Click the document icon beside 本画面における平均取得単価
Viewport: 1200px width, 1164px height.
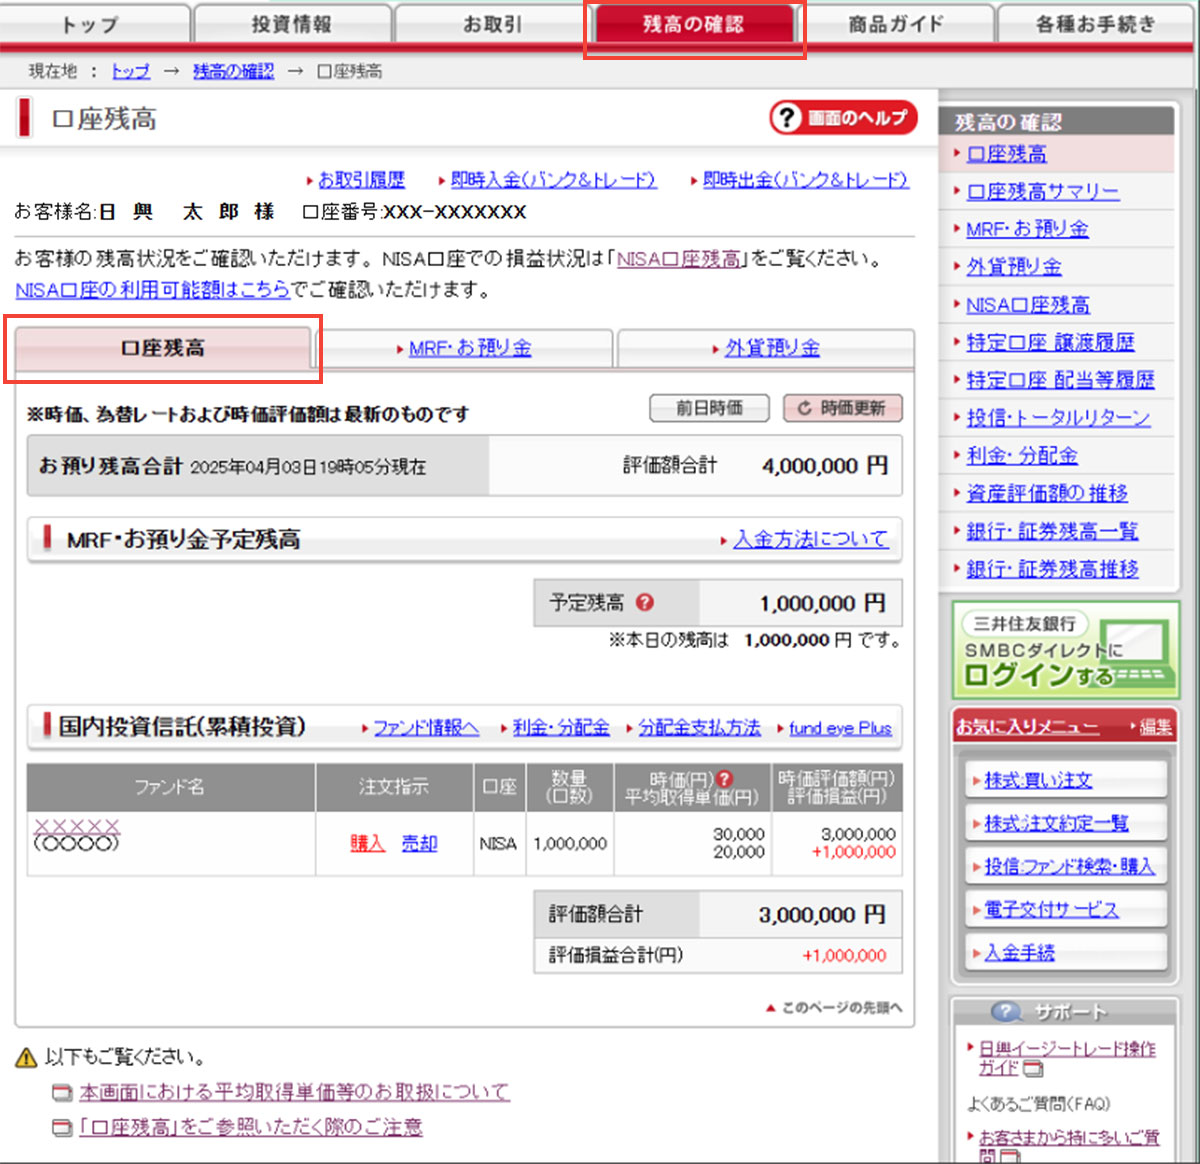[62, 1093]
